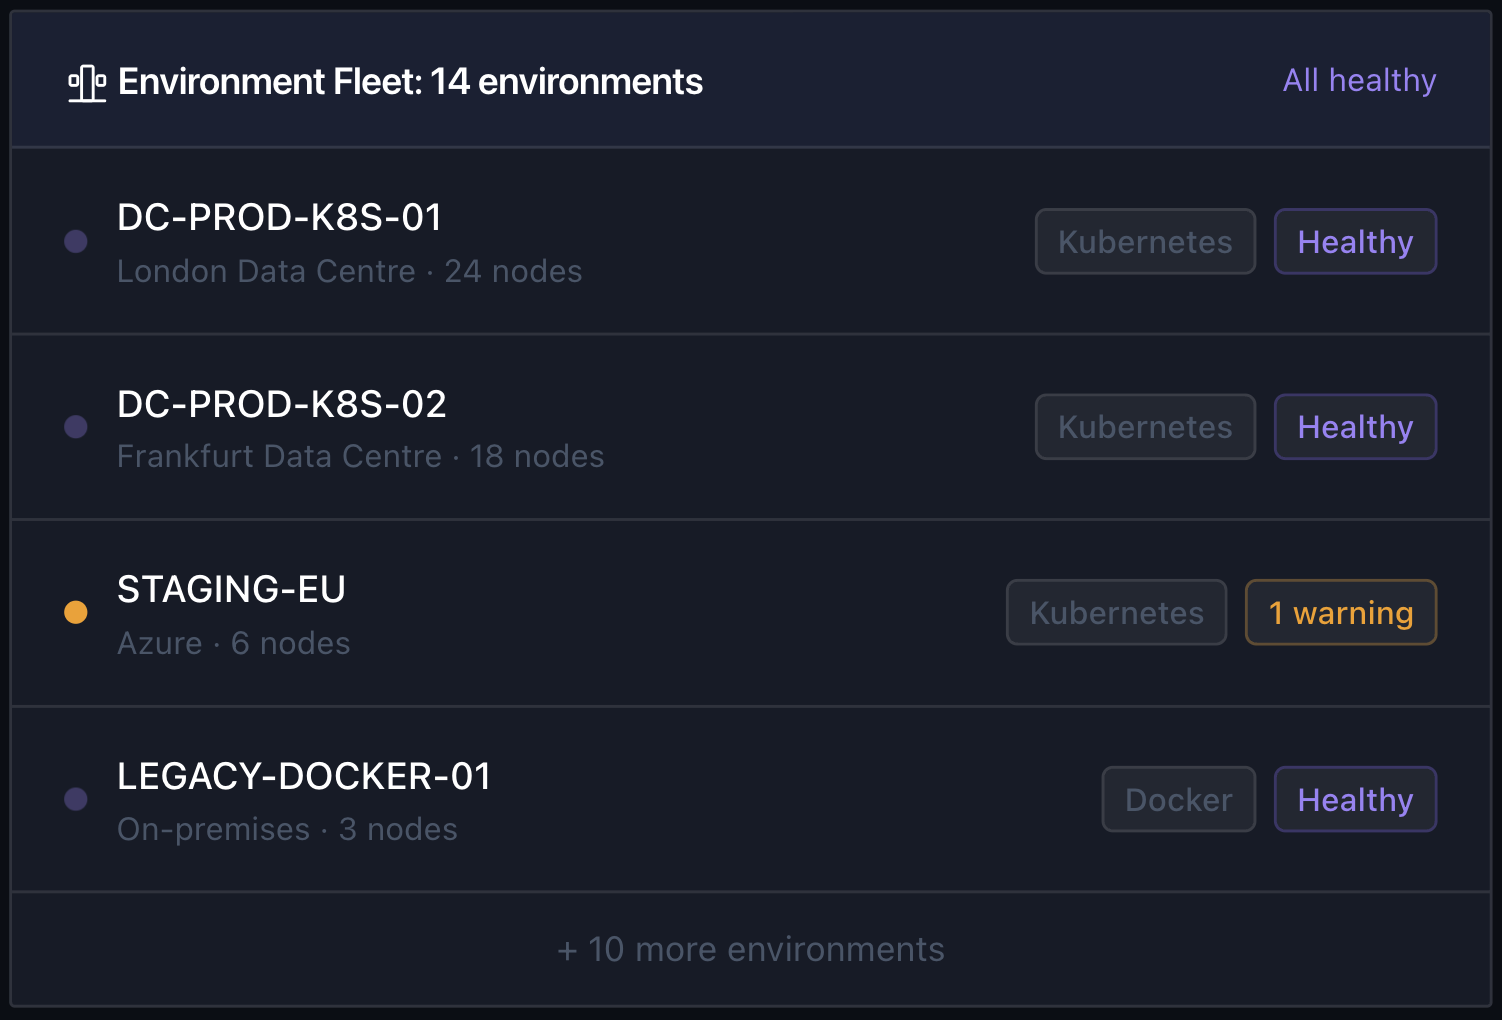
Task: Open the DC-PROD-K8S-01 environment name
Action: click(280, 217)
